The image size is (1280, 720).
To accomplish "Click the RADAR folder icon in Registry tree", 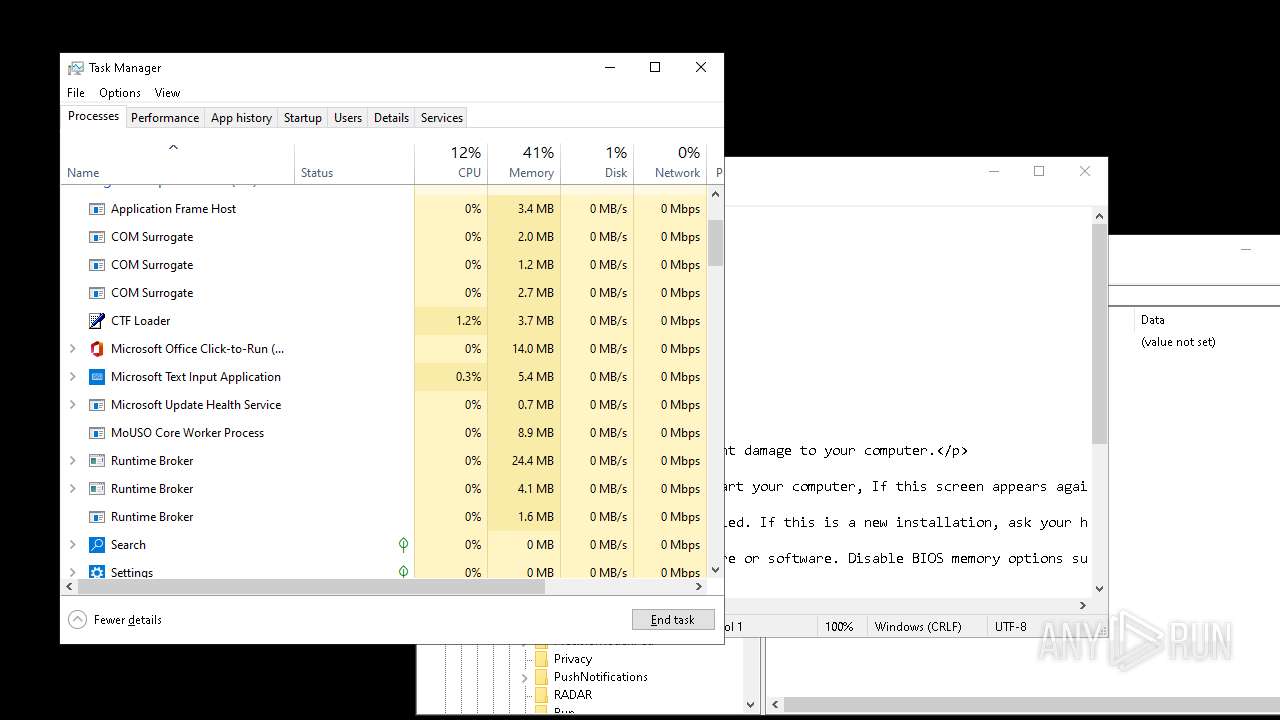I will 541,695.
